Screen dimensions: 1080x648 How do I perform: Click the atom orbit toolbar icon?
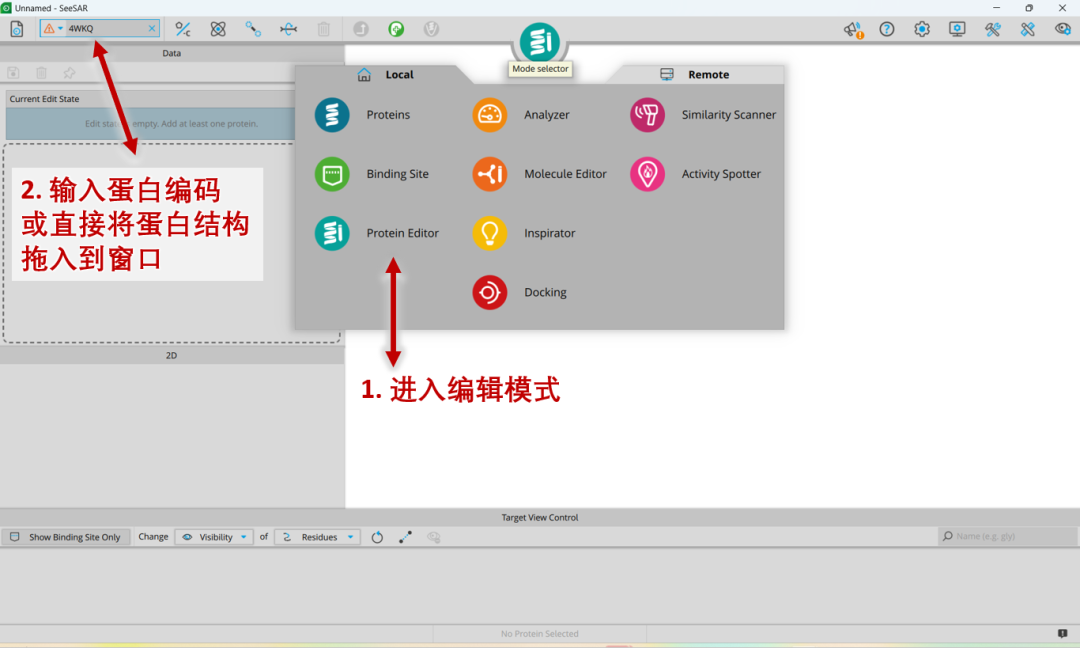pos(218,29)
